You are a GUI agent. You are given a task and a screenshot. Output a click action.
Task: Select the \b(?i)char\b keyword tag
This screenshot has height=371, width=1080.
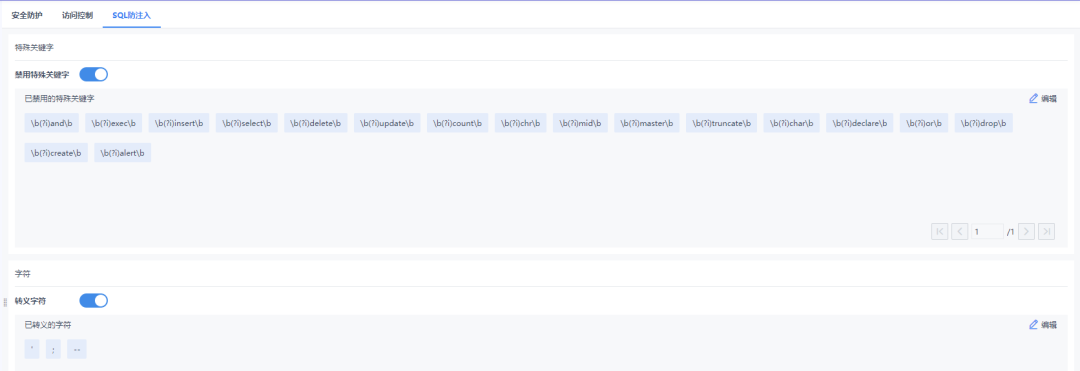pos(791,123)
